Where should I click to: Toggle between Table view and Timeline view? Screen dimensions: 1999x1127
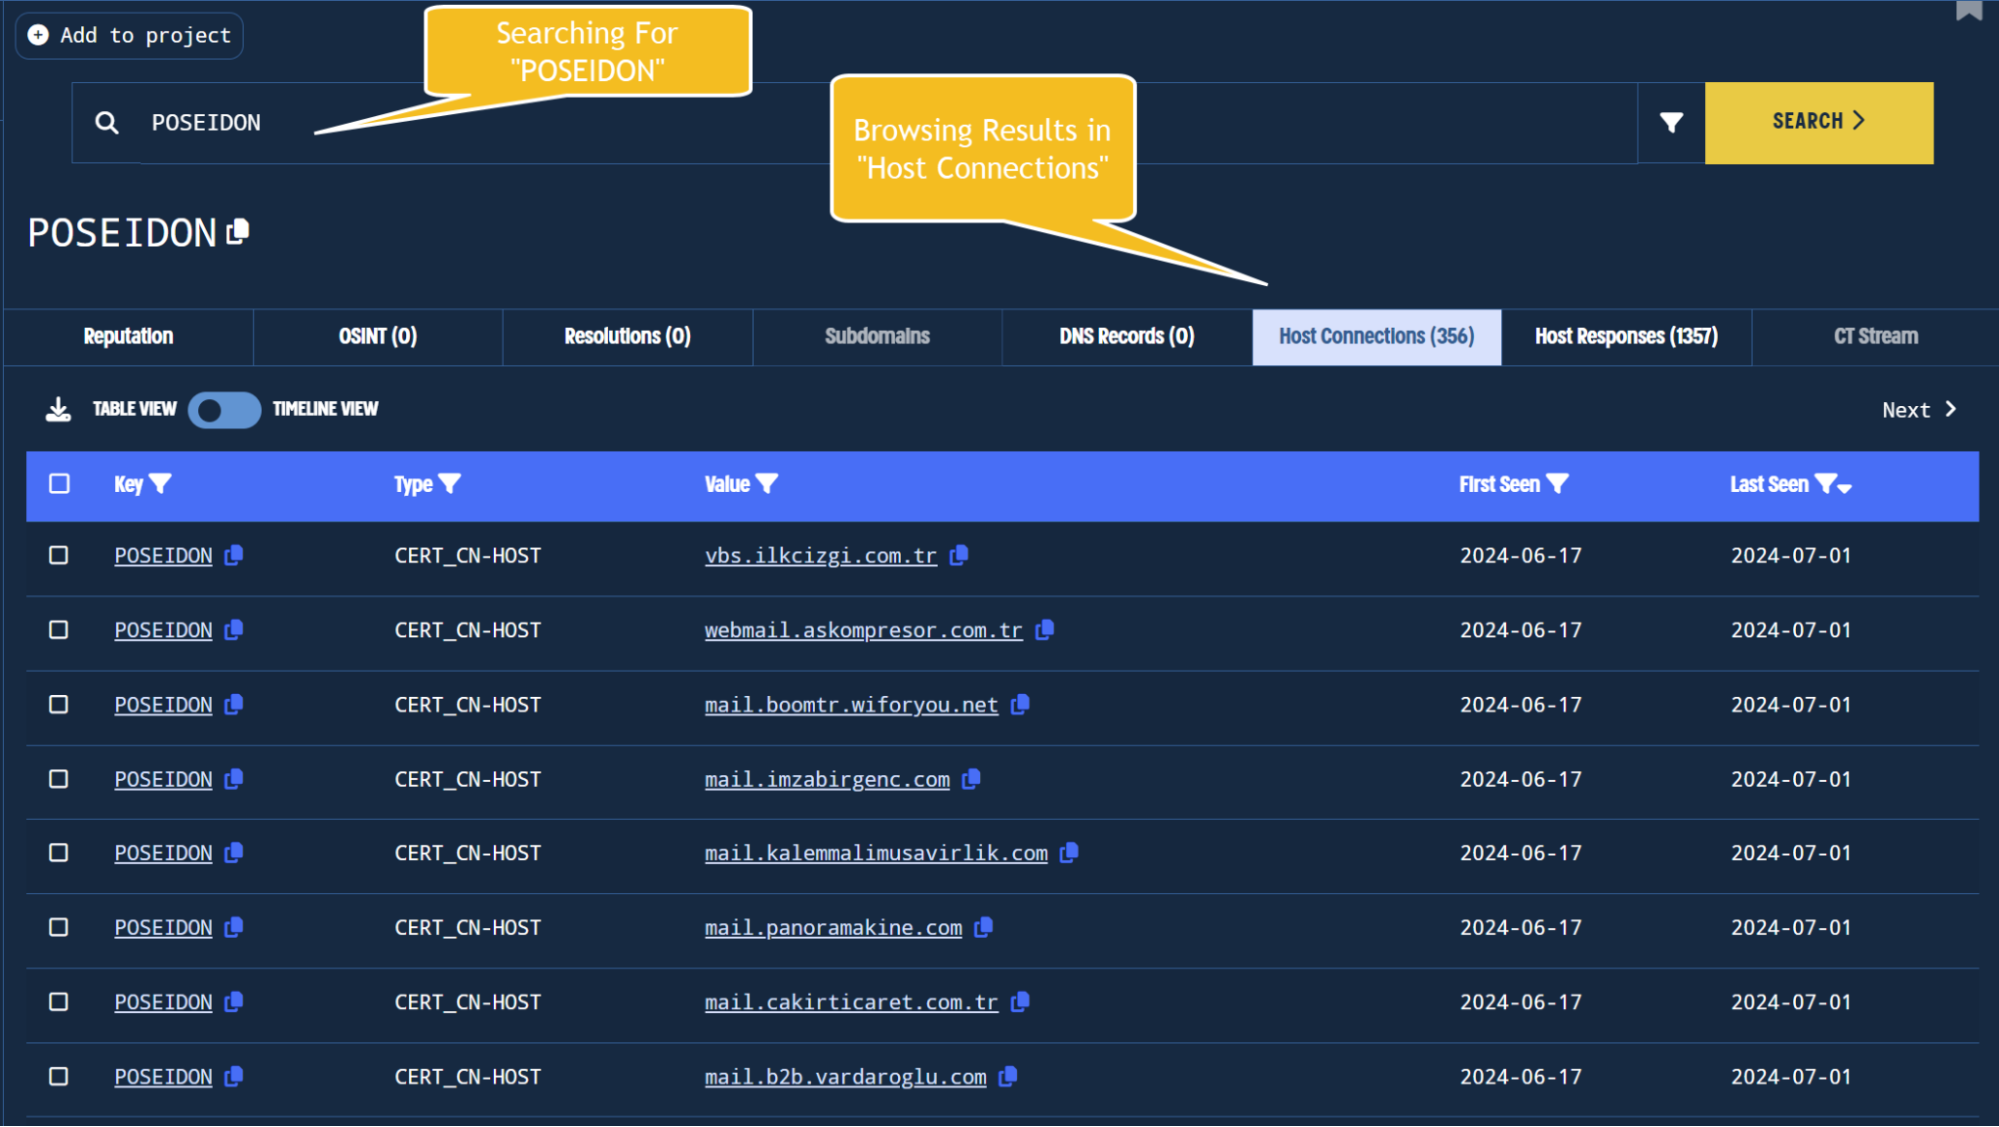point(224,410)
